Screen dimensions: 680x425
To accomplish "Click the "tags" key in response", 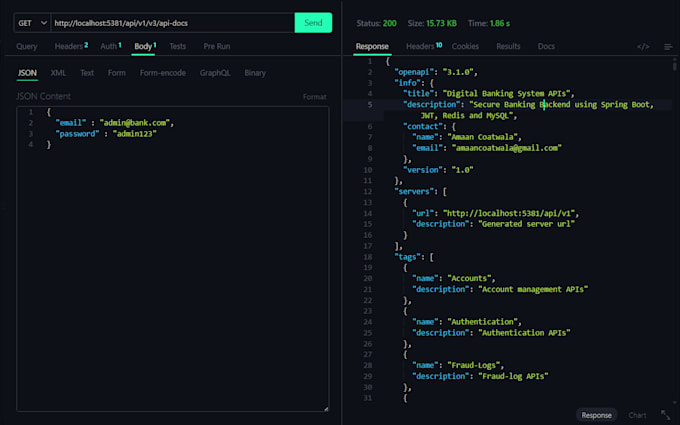I will tap(408, 257).
